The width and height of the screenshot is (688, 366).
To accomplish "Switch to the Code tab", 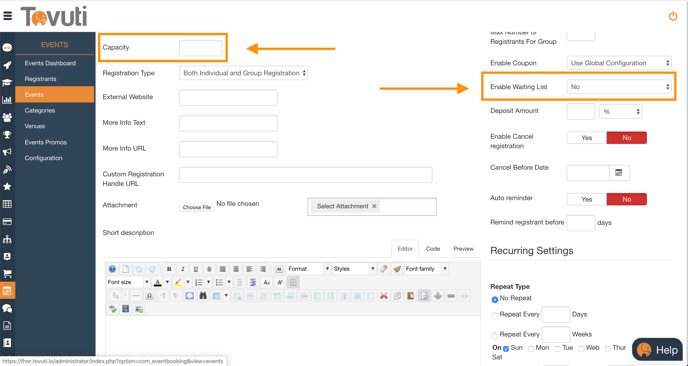I will coord(433,248).
